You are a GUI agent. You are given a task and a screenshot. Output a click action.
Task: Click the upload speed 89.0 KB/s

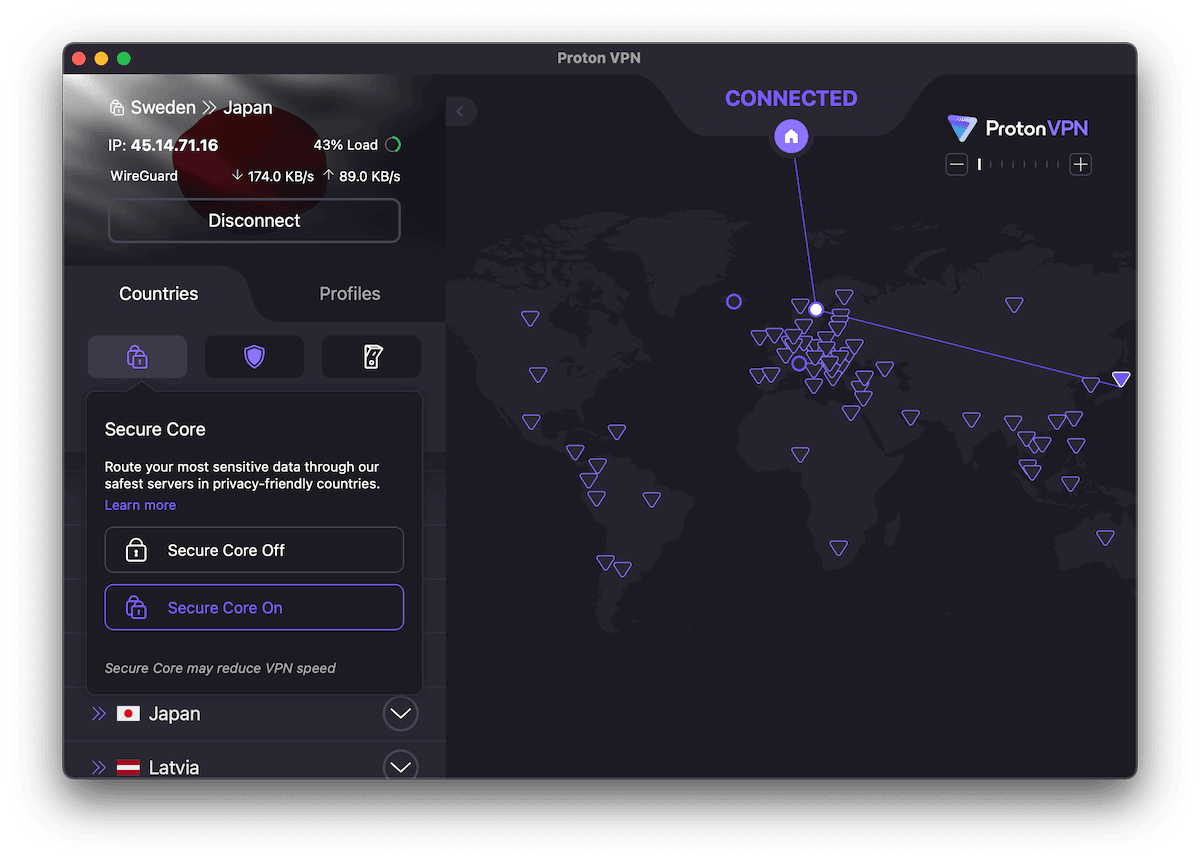361,176
